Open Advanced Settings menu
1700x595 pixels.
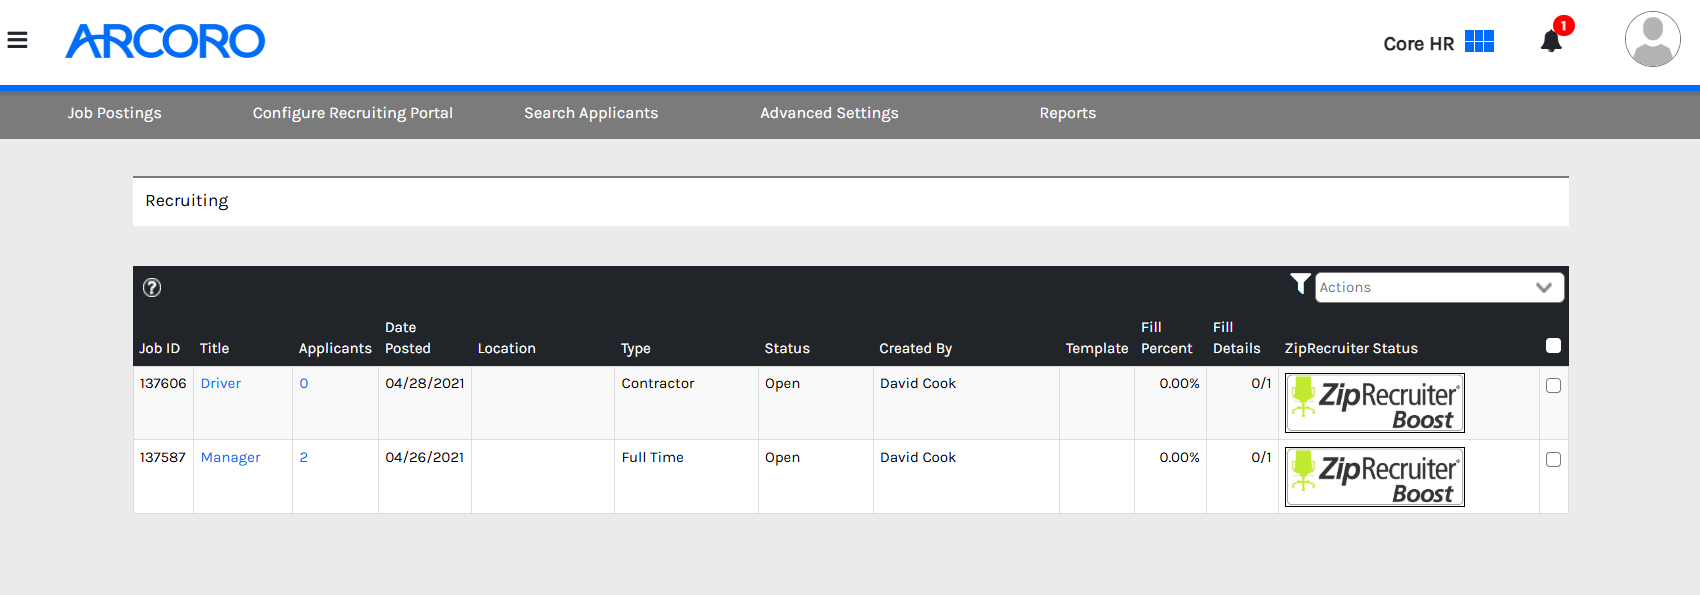829,113
